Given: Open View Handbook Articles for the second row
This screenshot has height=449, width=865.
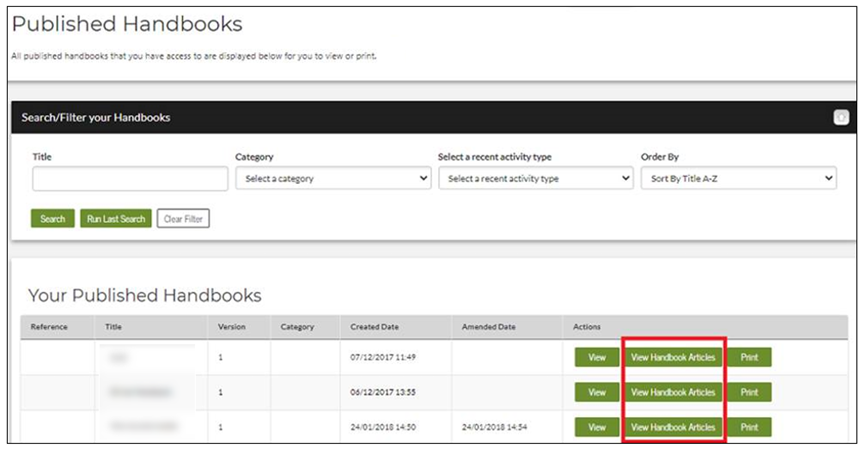Looking at the screenshot, I should point(673,392).
